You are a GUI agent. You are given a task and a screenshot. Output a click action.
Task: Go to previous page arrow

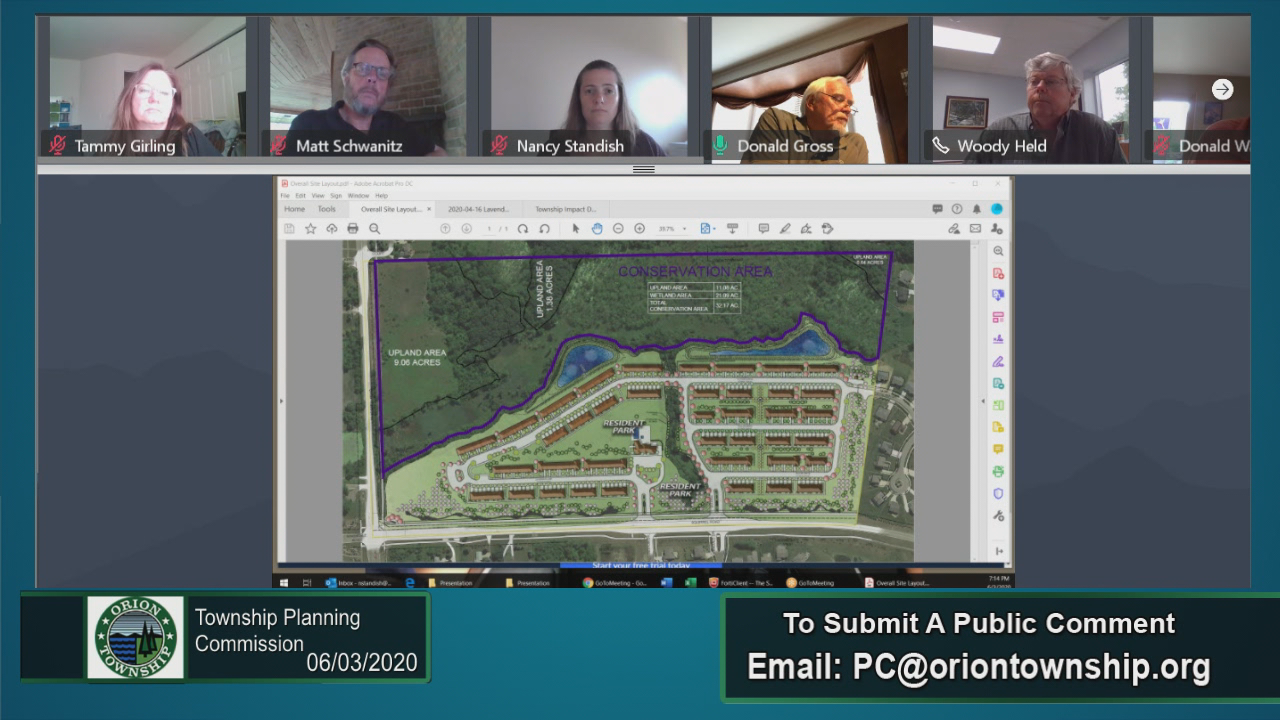tap(445, 229)
